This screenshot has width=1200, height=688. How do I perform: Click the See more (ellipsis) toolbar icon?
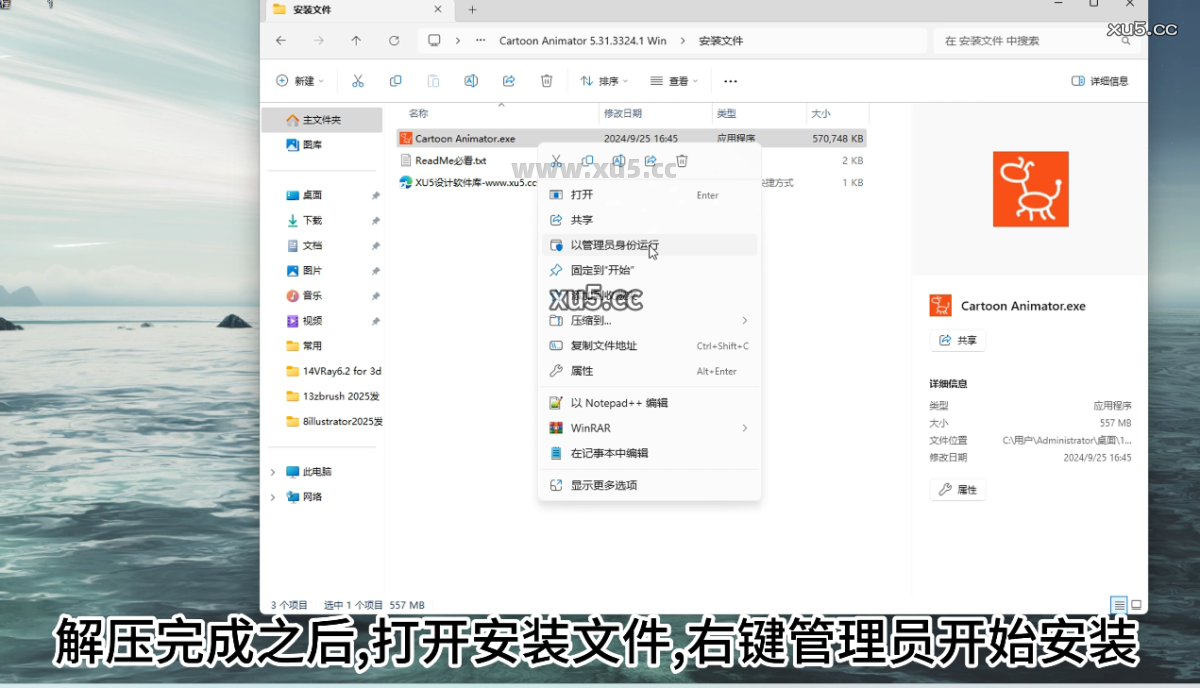[729, 81]
